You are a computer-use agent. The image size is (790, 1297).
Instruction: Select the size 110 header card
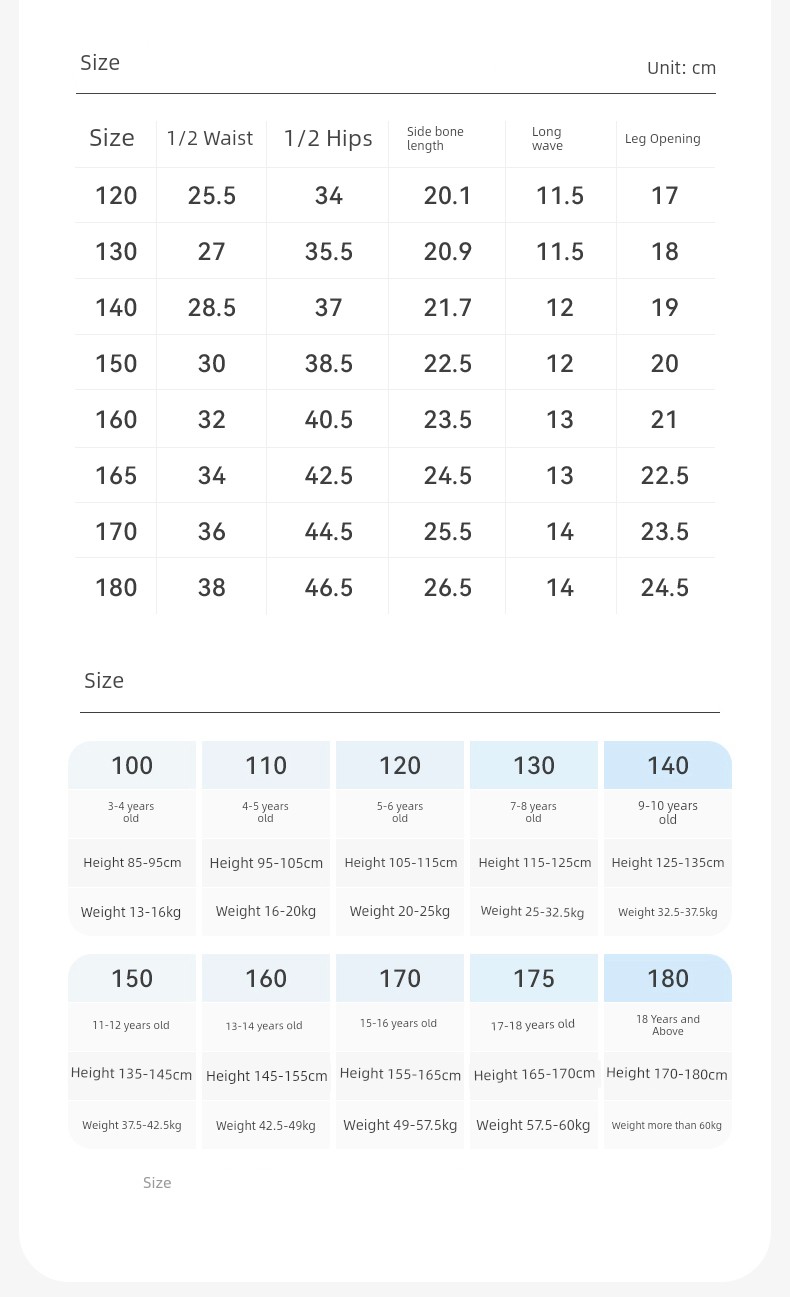coord(266,765)
